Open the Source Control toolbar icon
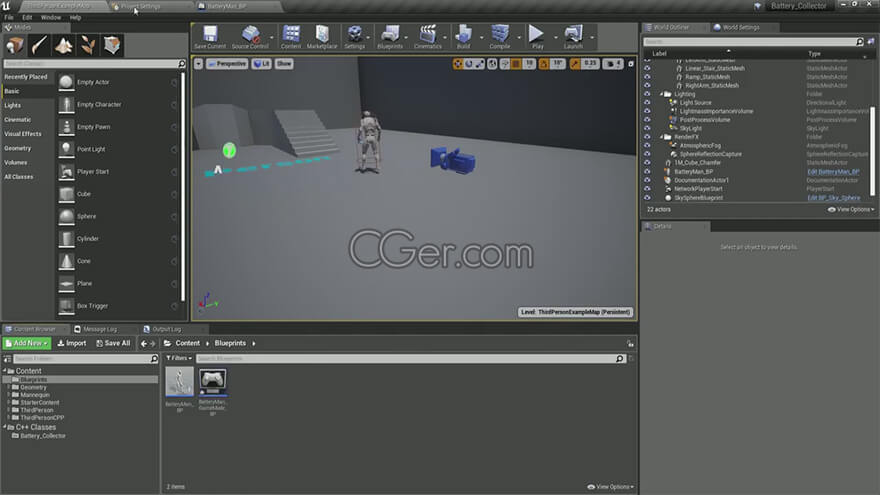Screen dimensions: 880x495 pyautogui.click(x=250, y=34)
